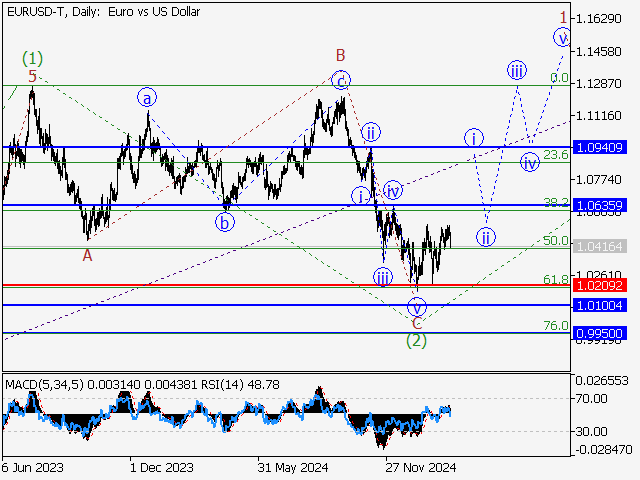640x480 pixels.
Task: Select the blue 1.06359 price tag
Action: tap(600, 205)
